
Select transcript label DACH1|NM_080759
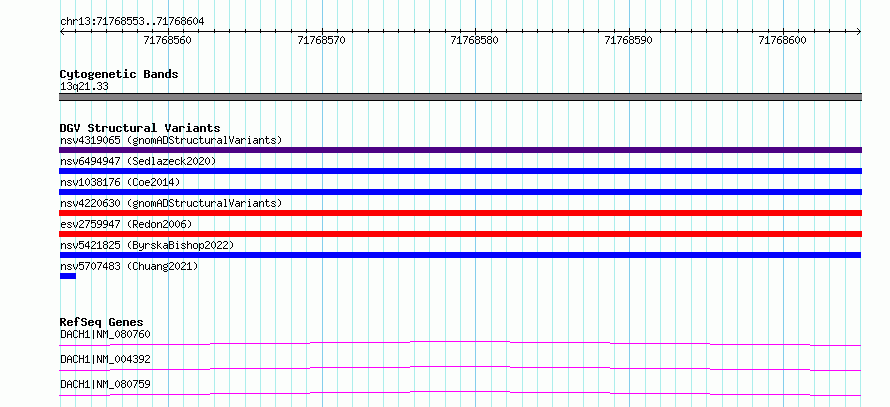click(x=106, y=385)
